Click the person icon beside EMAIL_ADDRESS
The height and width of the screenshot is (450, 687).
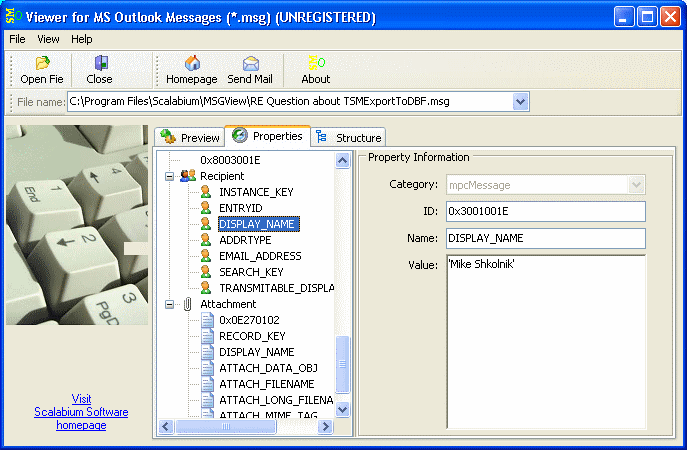tap(205, 255)
